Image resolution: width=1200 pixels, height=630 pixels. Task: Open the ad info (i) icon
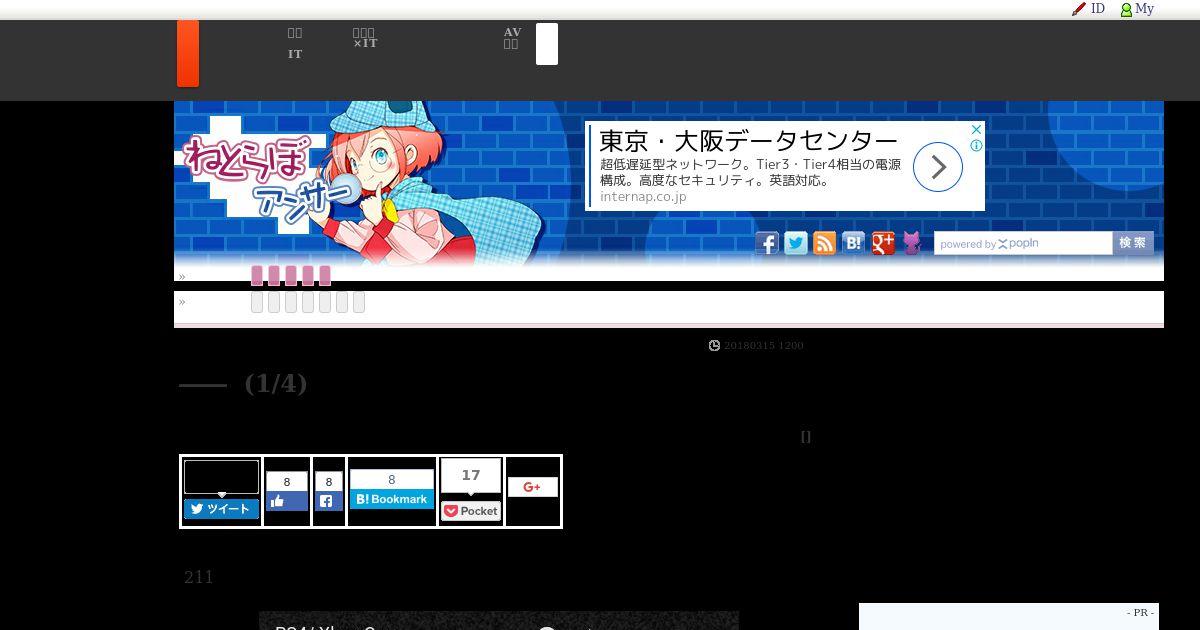pyautogui.click(x=976, y=145)
